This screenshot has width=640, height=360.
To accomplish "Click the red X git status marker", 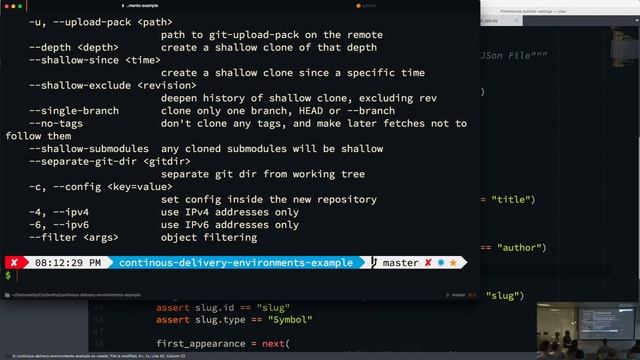I will [x=428, y=262].
